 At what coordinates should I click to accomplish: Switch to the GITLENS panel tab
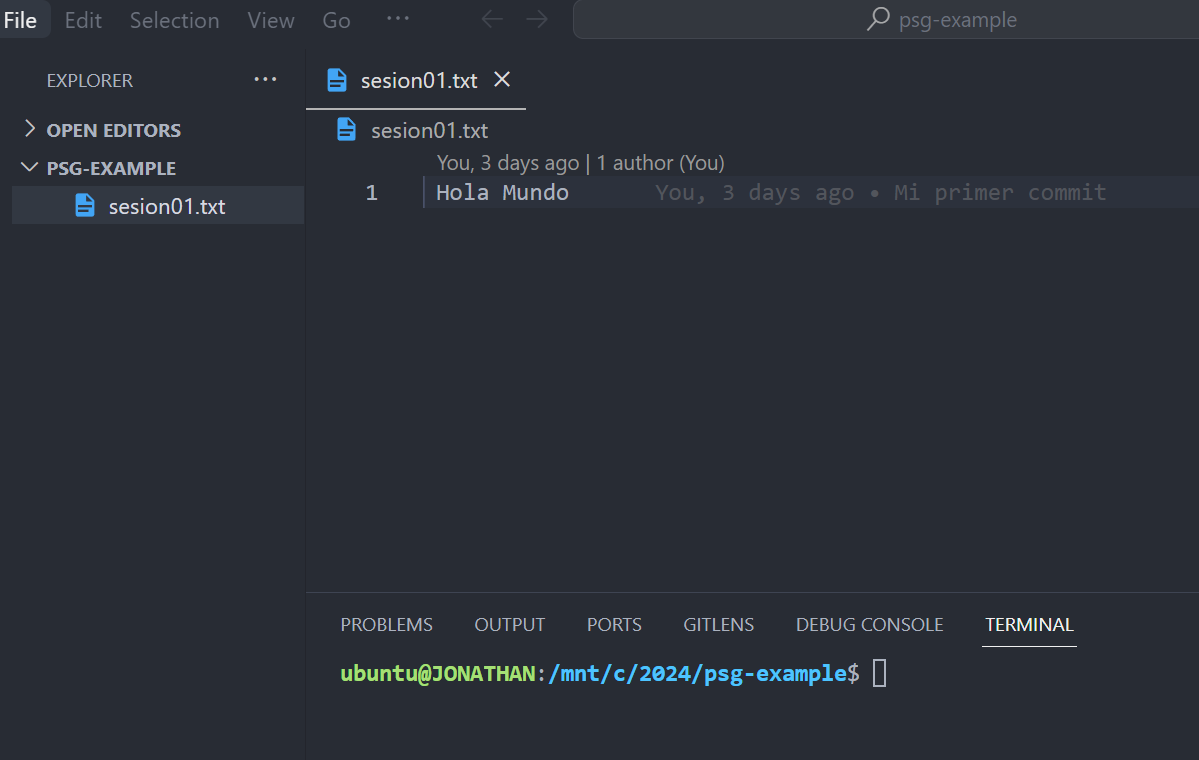tap(718, 624)
